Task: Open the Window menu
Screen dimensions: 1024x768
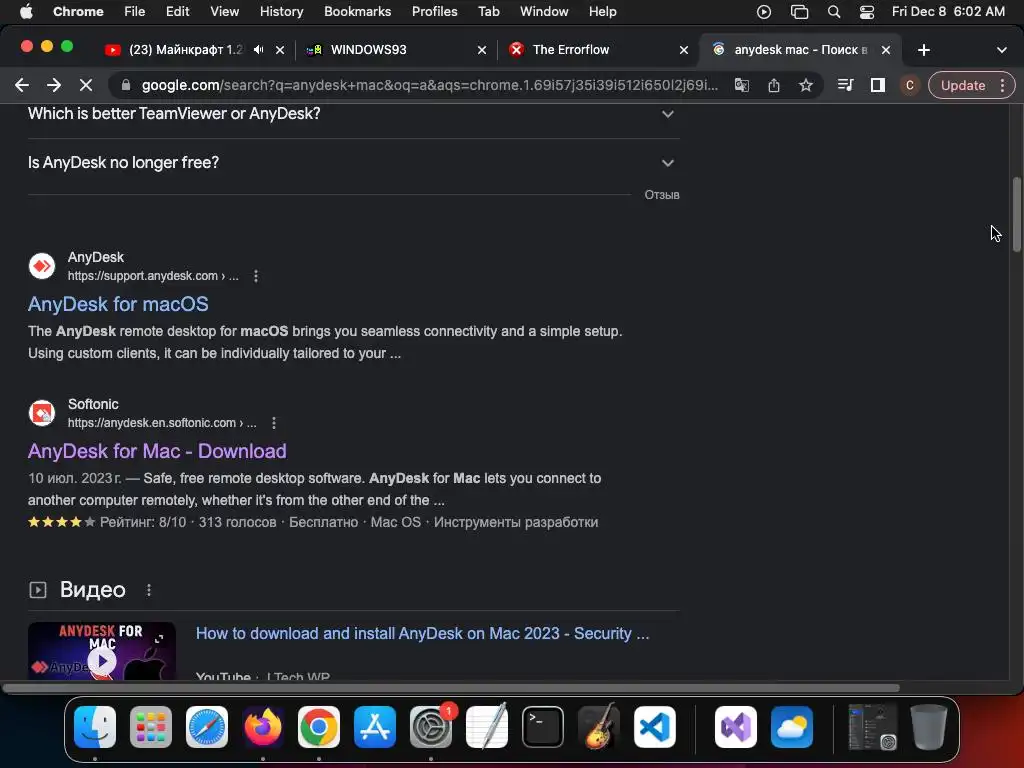Action: pyautogui.click(x=544, y=12)
